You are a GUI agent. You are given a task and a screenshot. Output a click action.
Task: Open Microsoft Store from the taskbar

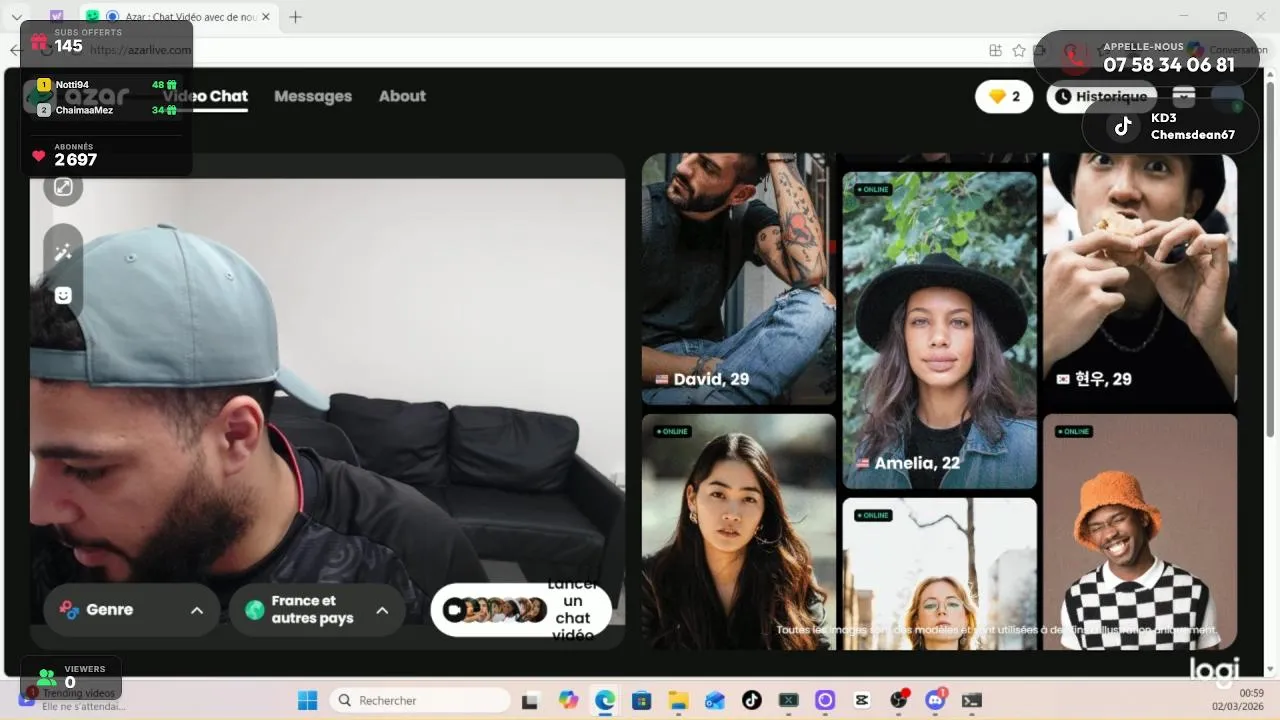tap(642, 701)
